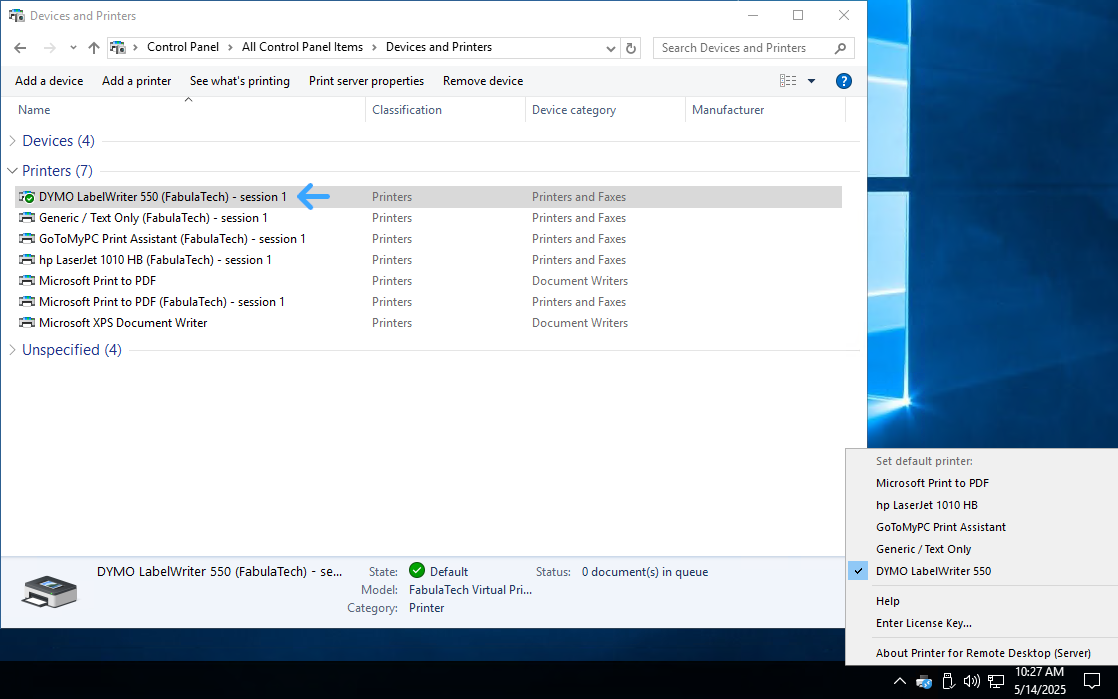Click the DYMO LabelWriter 550 printer icon
This screenshot has height=699, width=1118.
point(26,197)
